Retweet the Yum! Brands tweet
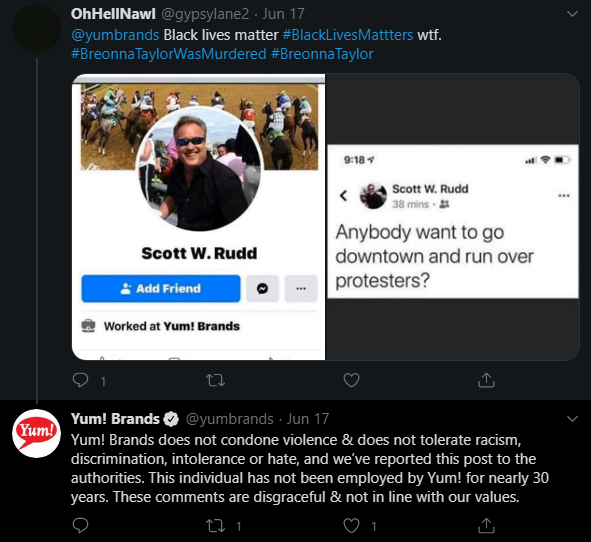591x542 pixels. (216, 525)
